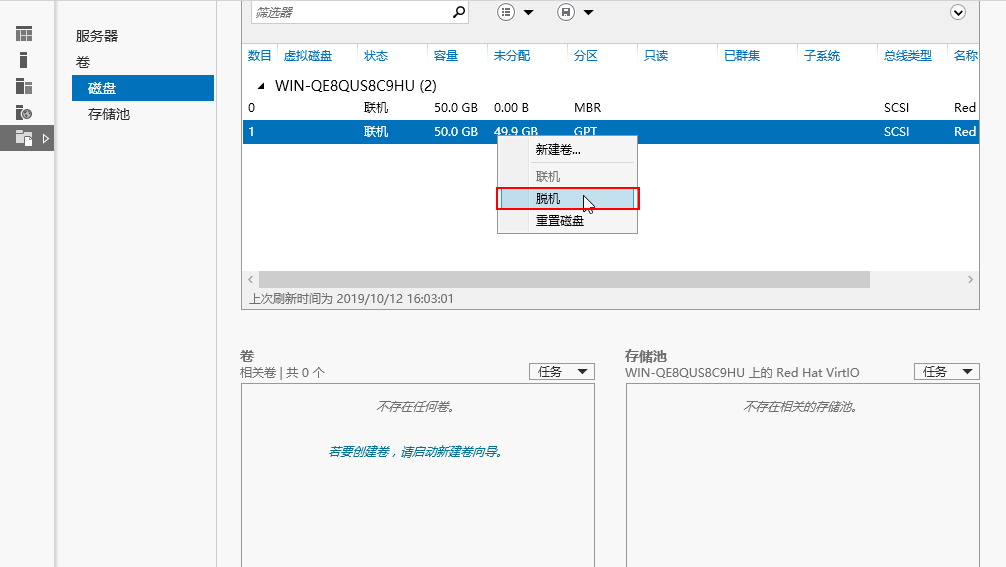Click the 相关卷 | 共 0 个 subtitle
The width and height of the screenshot is (1006, 567).
click(x=282, y=373)
